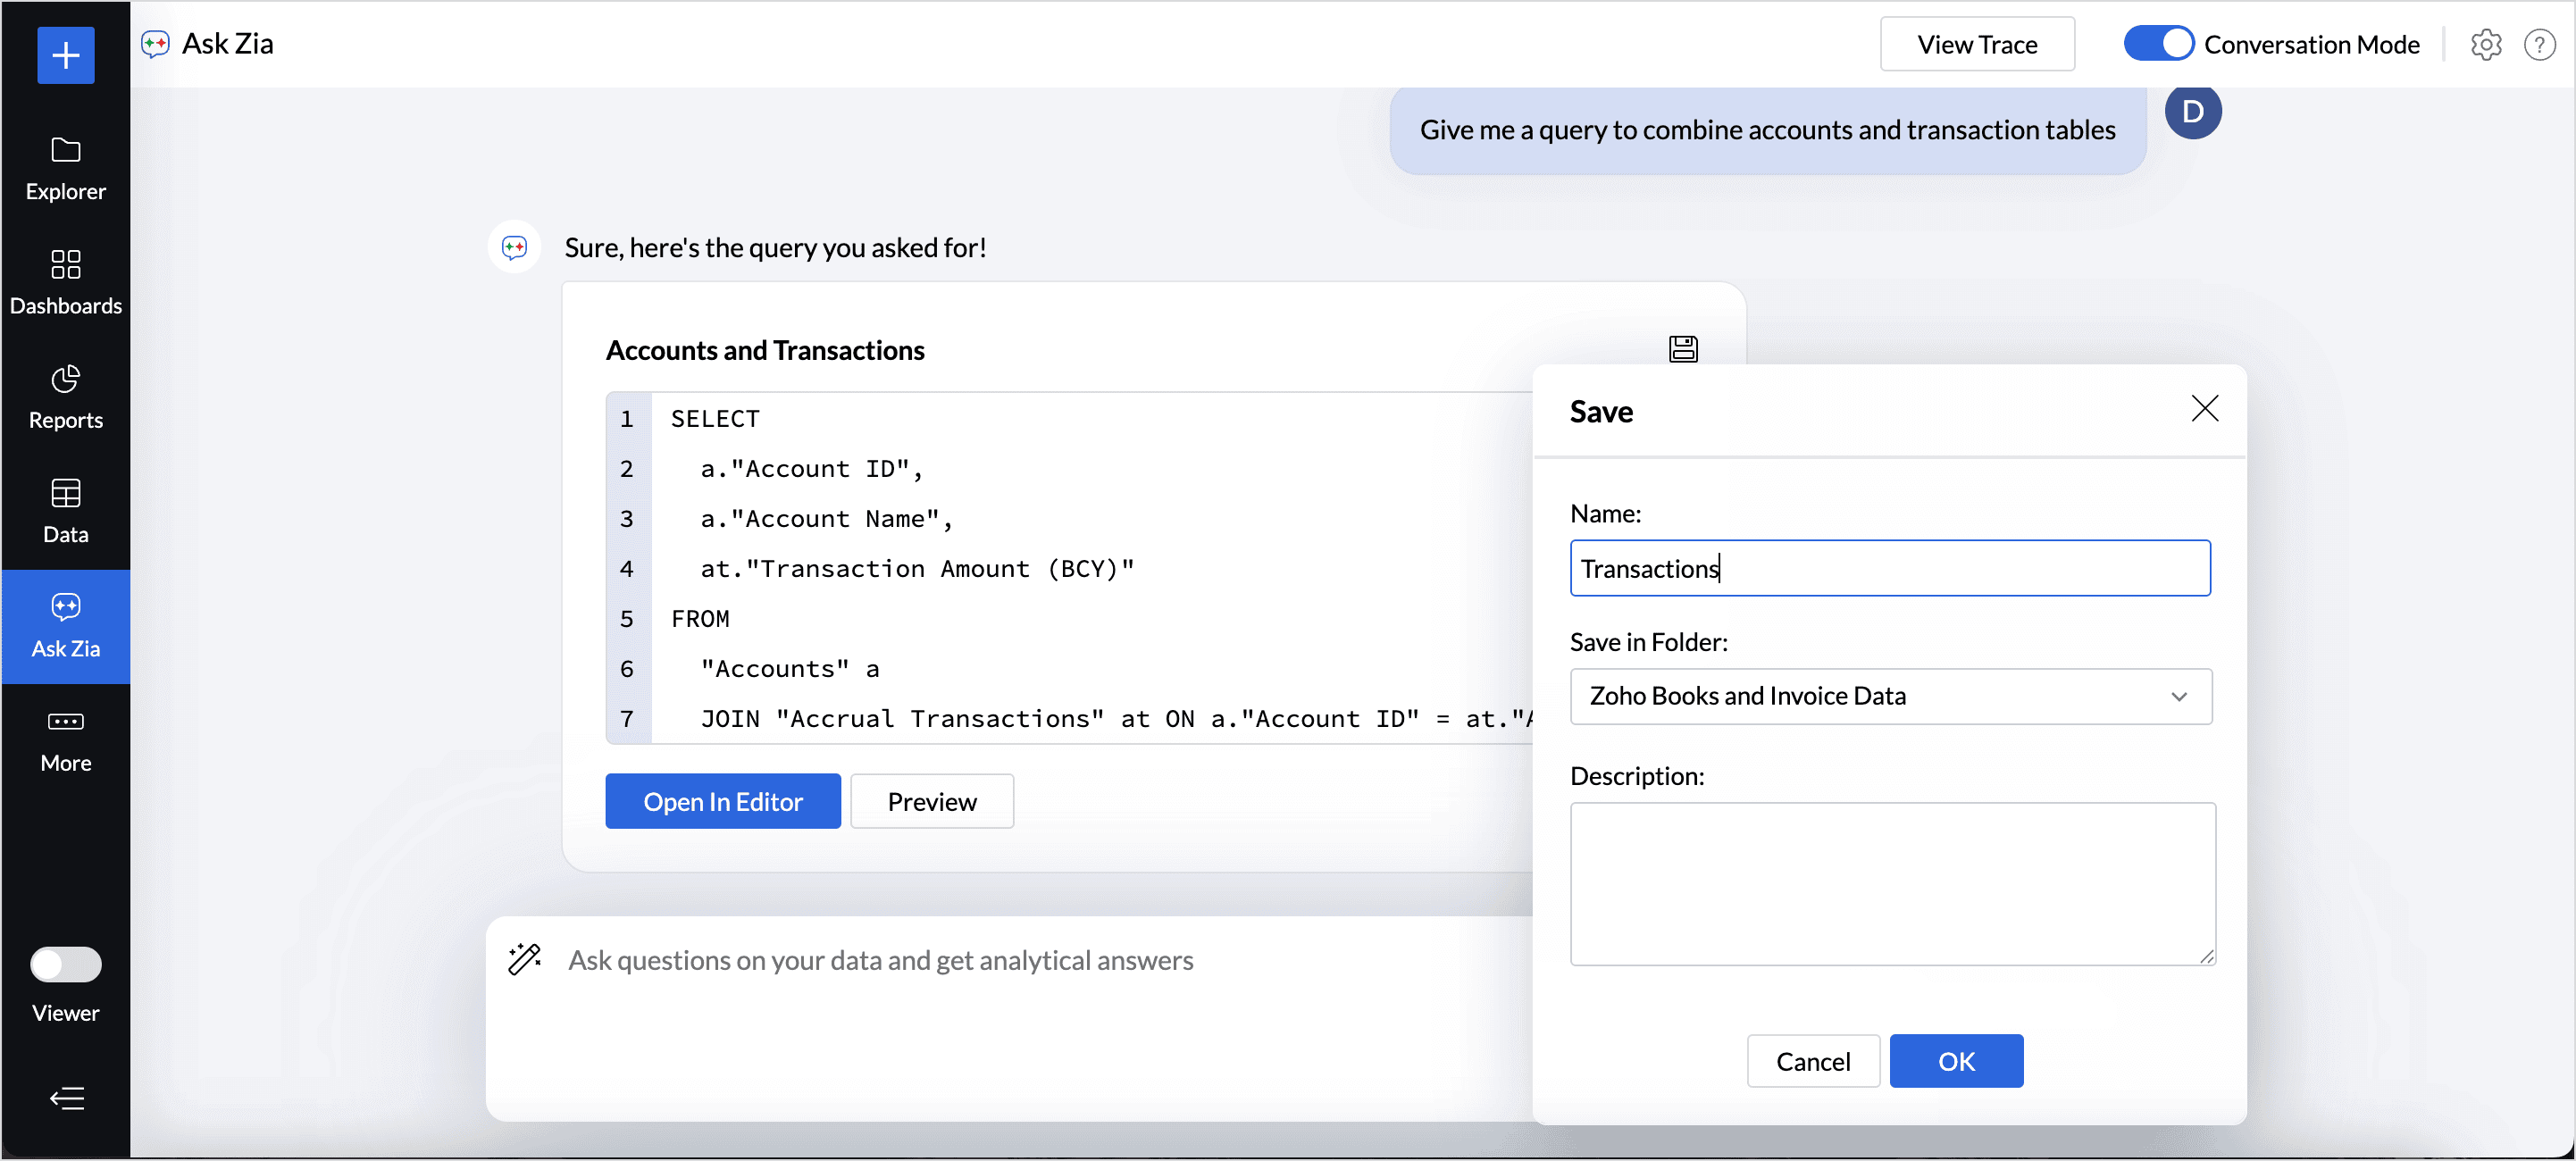Open the Explorer sidebar section
The height and width of the screenshot is (1161, 2576).
coord(66,168)
